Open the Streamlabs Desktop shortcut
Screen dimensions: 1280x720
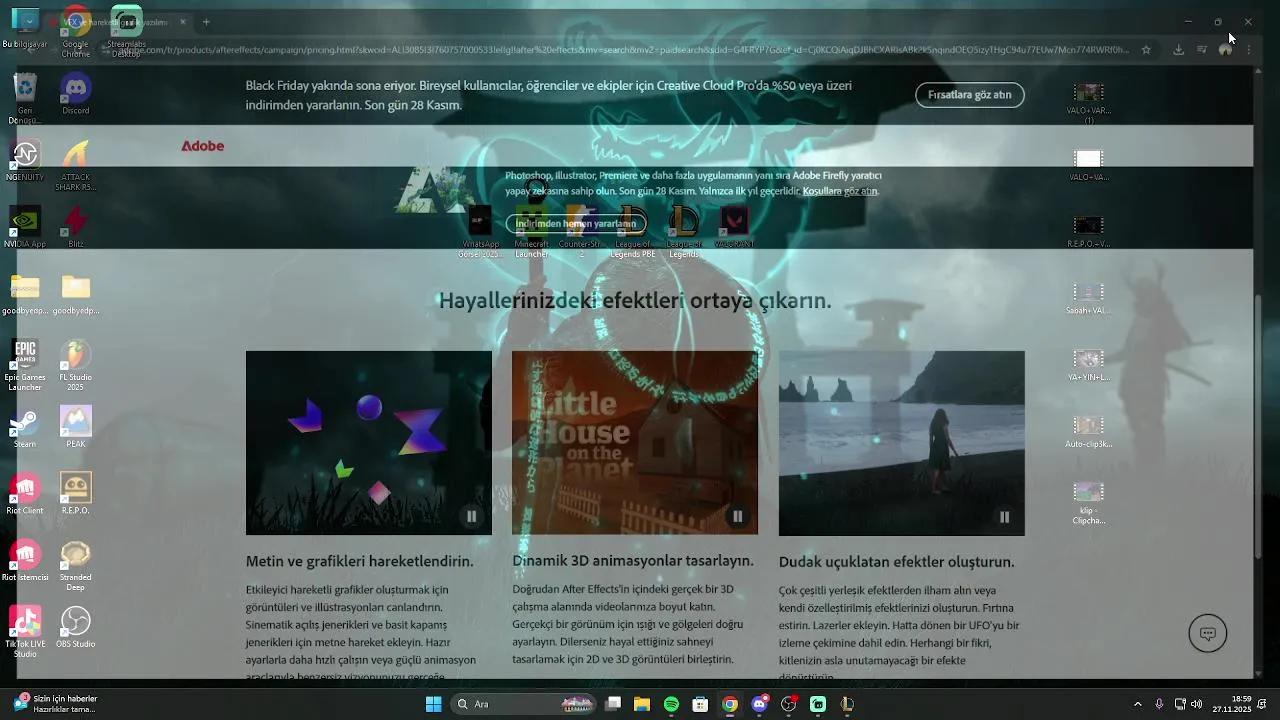(x=126, y=30)
